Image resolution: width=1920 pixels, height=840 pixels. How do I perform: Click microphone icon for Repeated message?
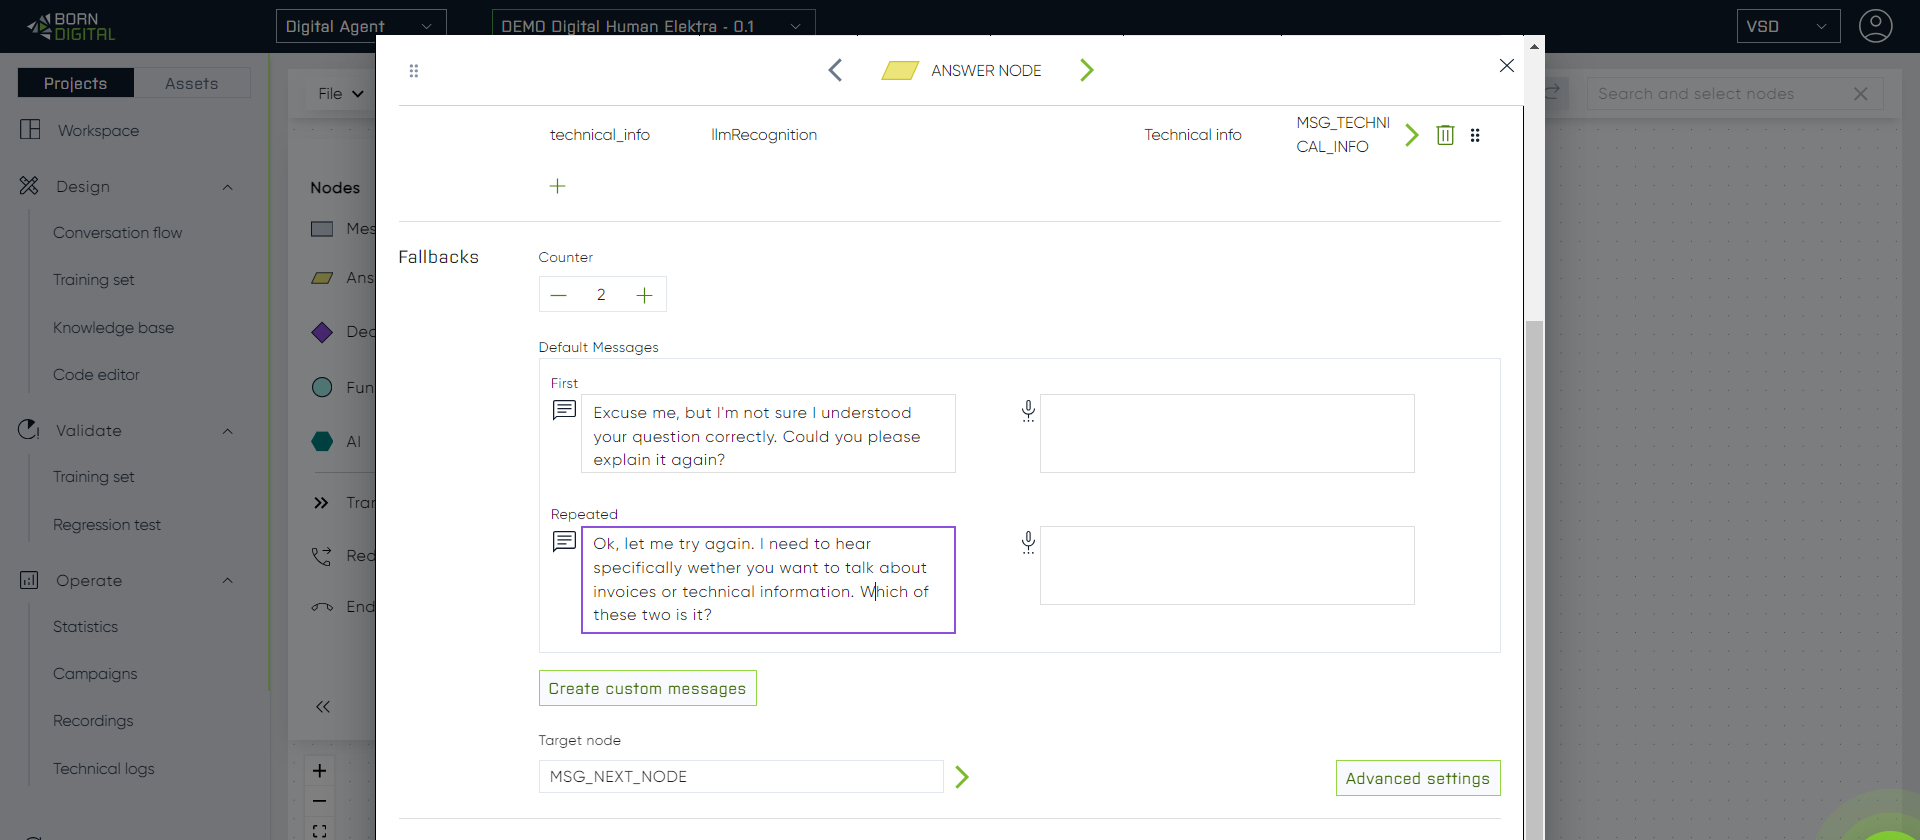coord(1028,543)
